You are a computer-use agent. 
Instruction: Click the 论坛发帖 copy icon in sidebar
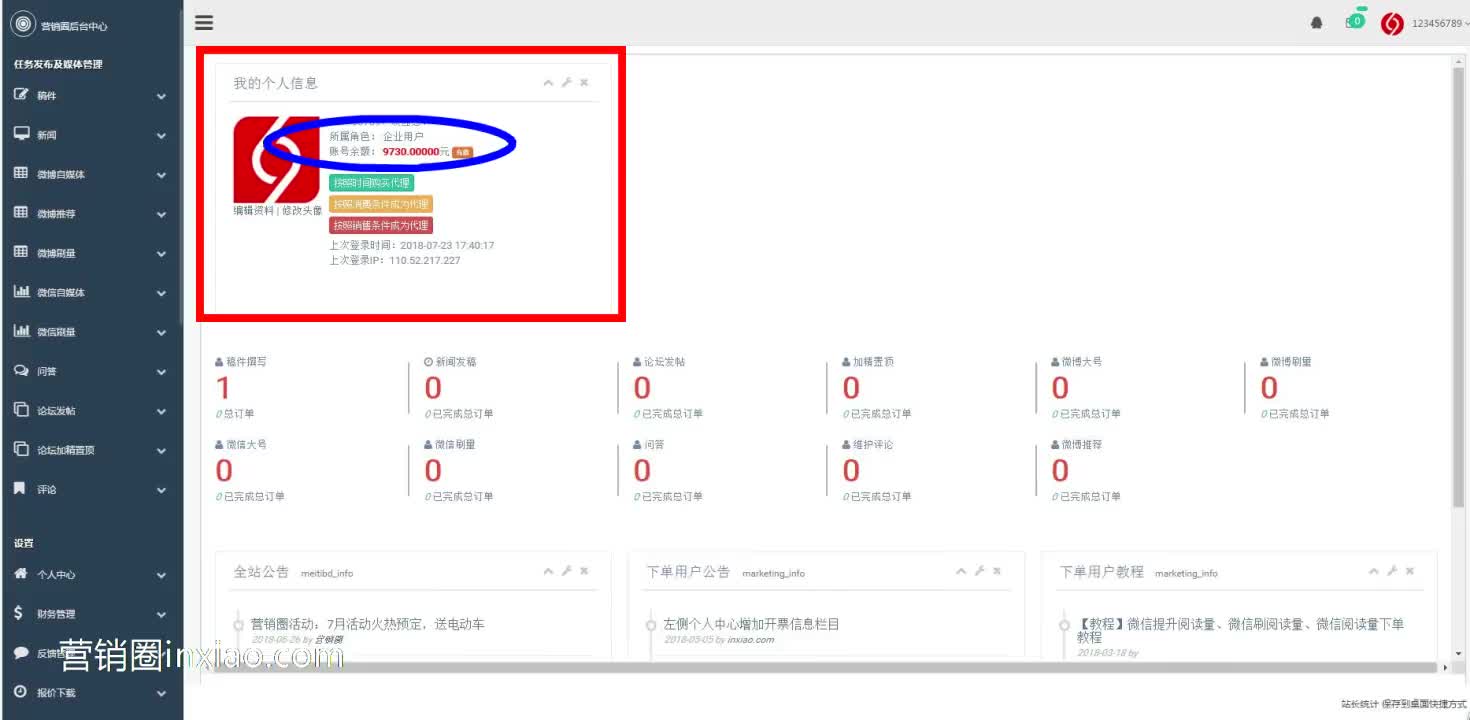[x=21, y=410]
